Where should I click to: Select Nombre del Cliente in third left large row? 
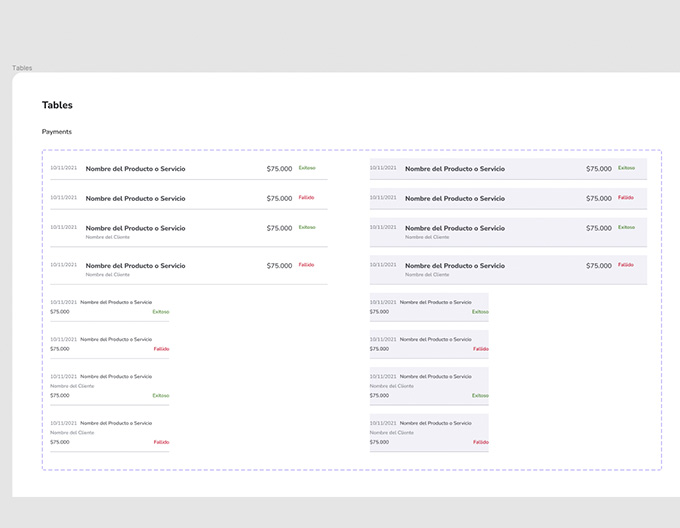pyautogui.click(x=107, y=237)
